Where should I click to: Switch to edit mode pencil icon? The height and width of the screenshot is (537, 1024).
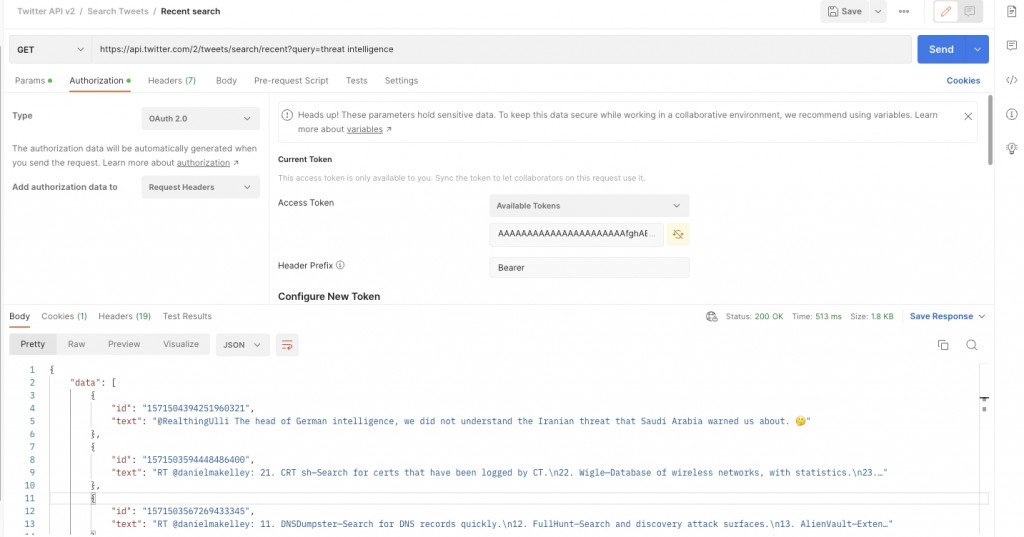click(x=946, y=11)
